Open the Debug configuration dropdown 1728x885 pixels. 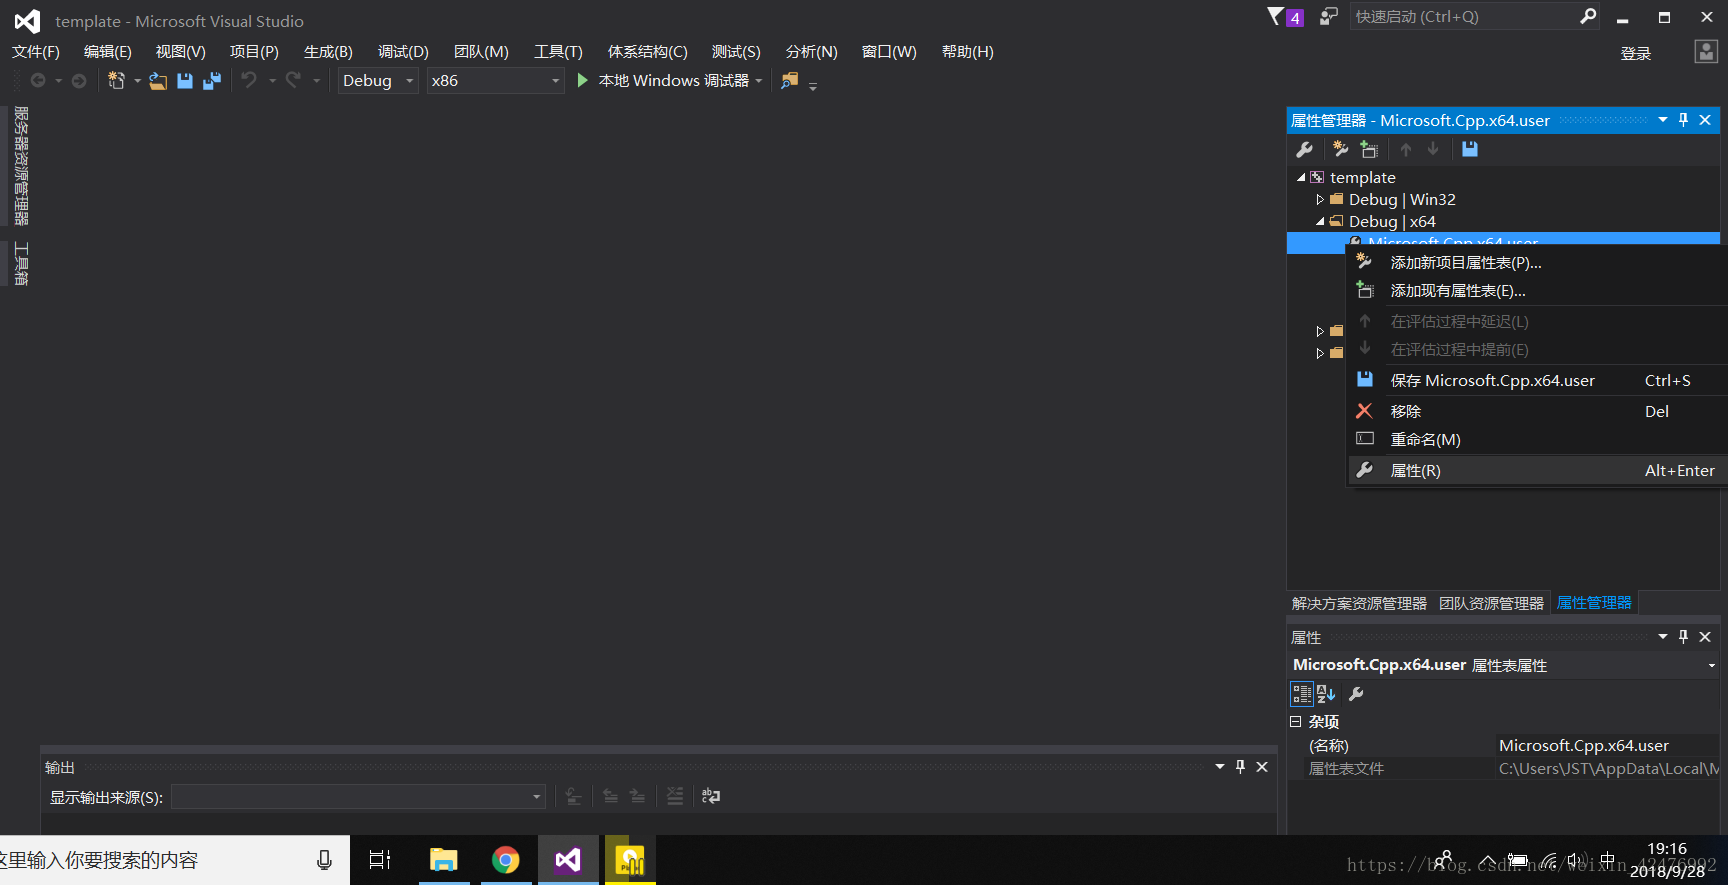409,81
